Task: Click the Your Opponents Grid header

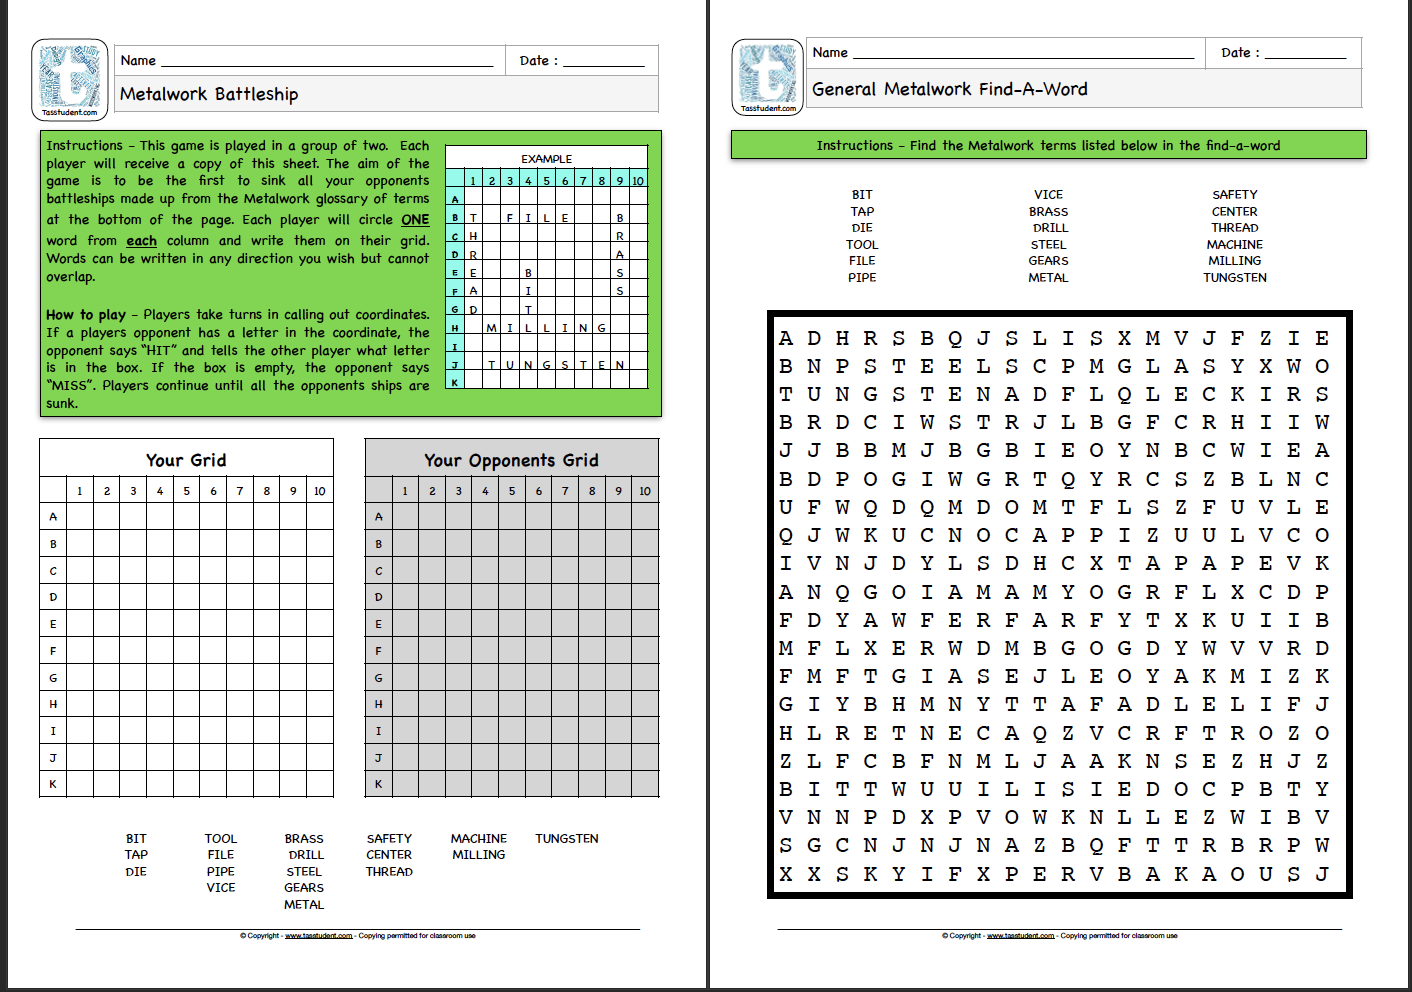Action: (x=512, y=460)
